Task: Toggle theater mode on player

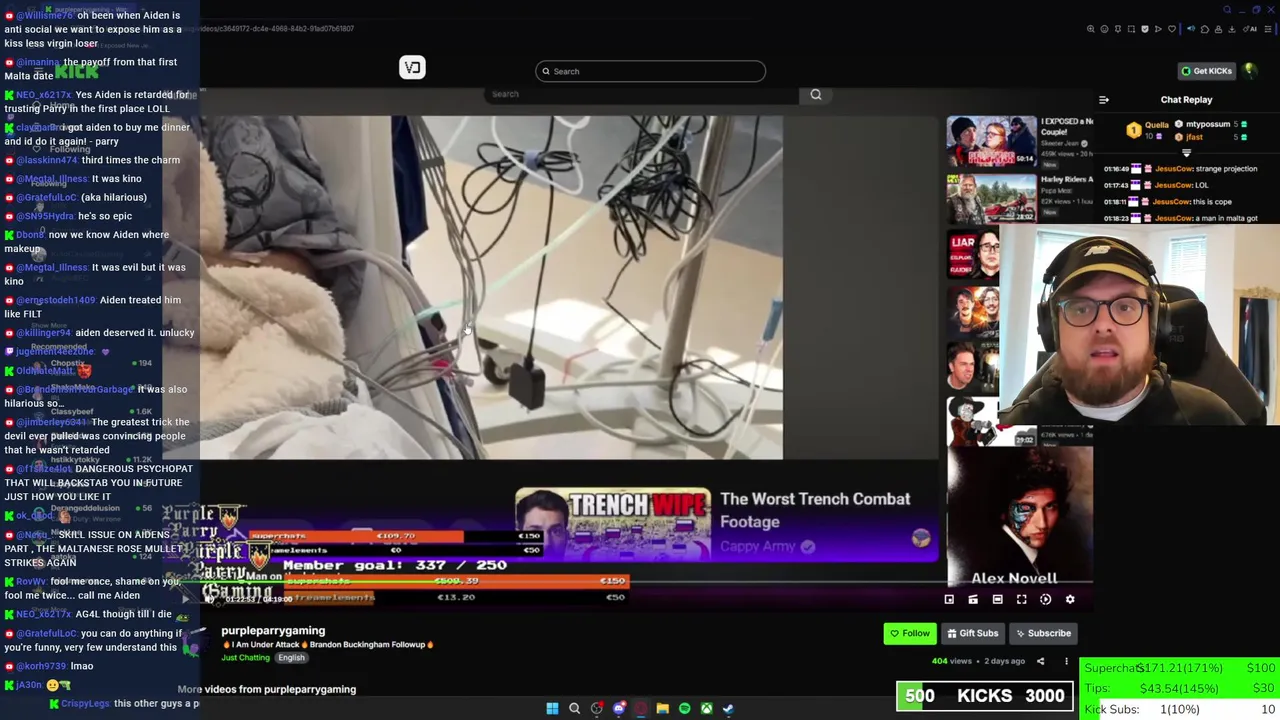Action: [997, 600]
